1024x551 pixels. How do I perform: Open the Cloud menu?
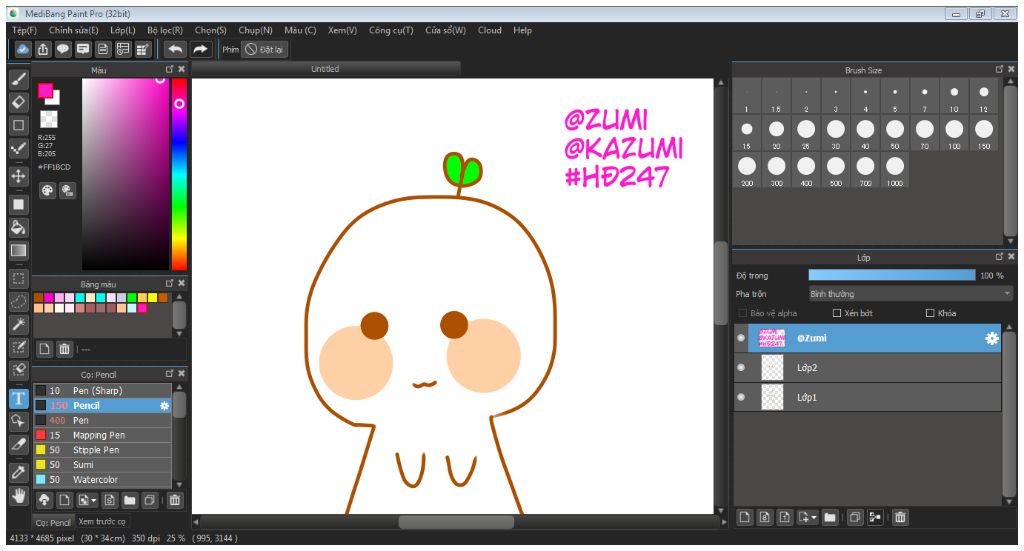click(x=489, y=30)
